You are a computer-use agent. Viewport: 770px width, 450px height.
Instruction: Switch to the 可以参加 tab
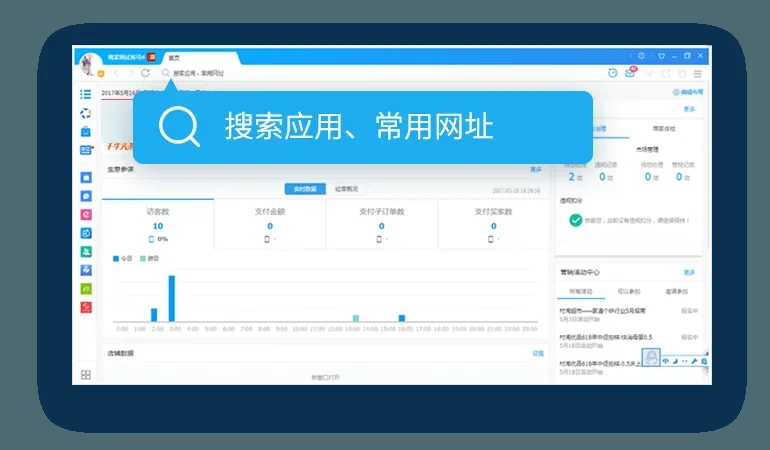[x=629, y=291]
